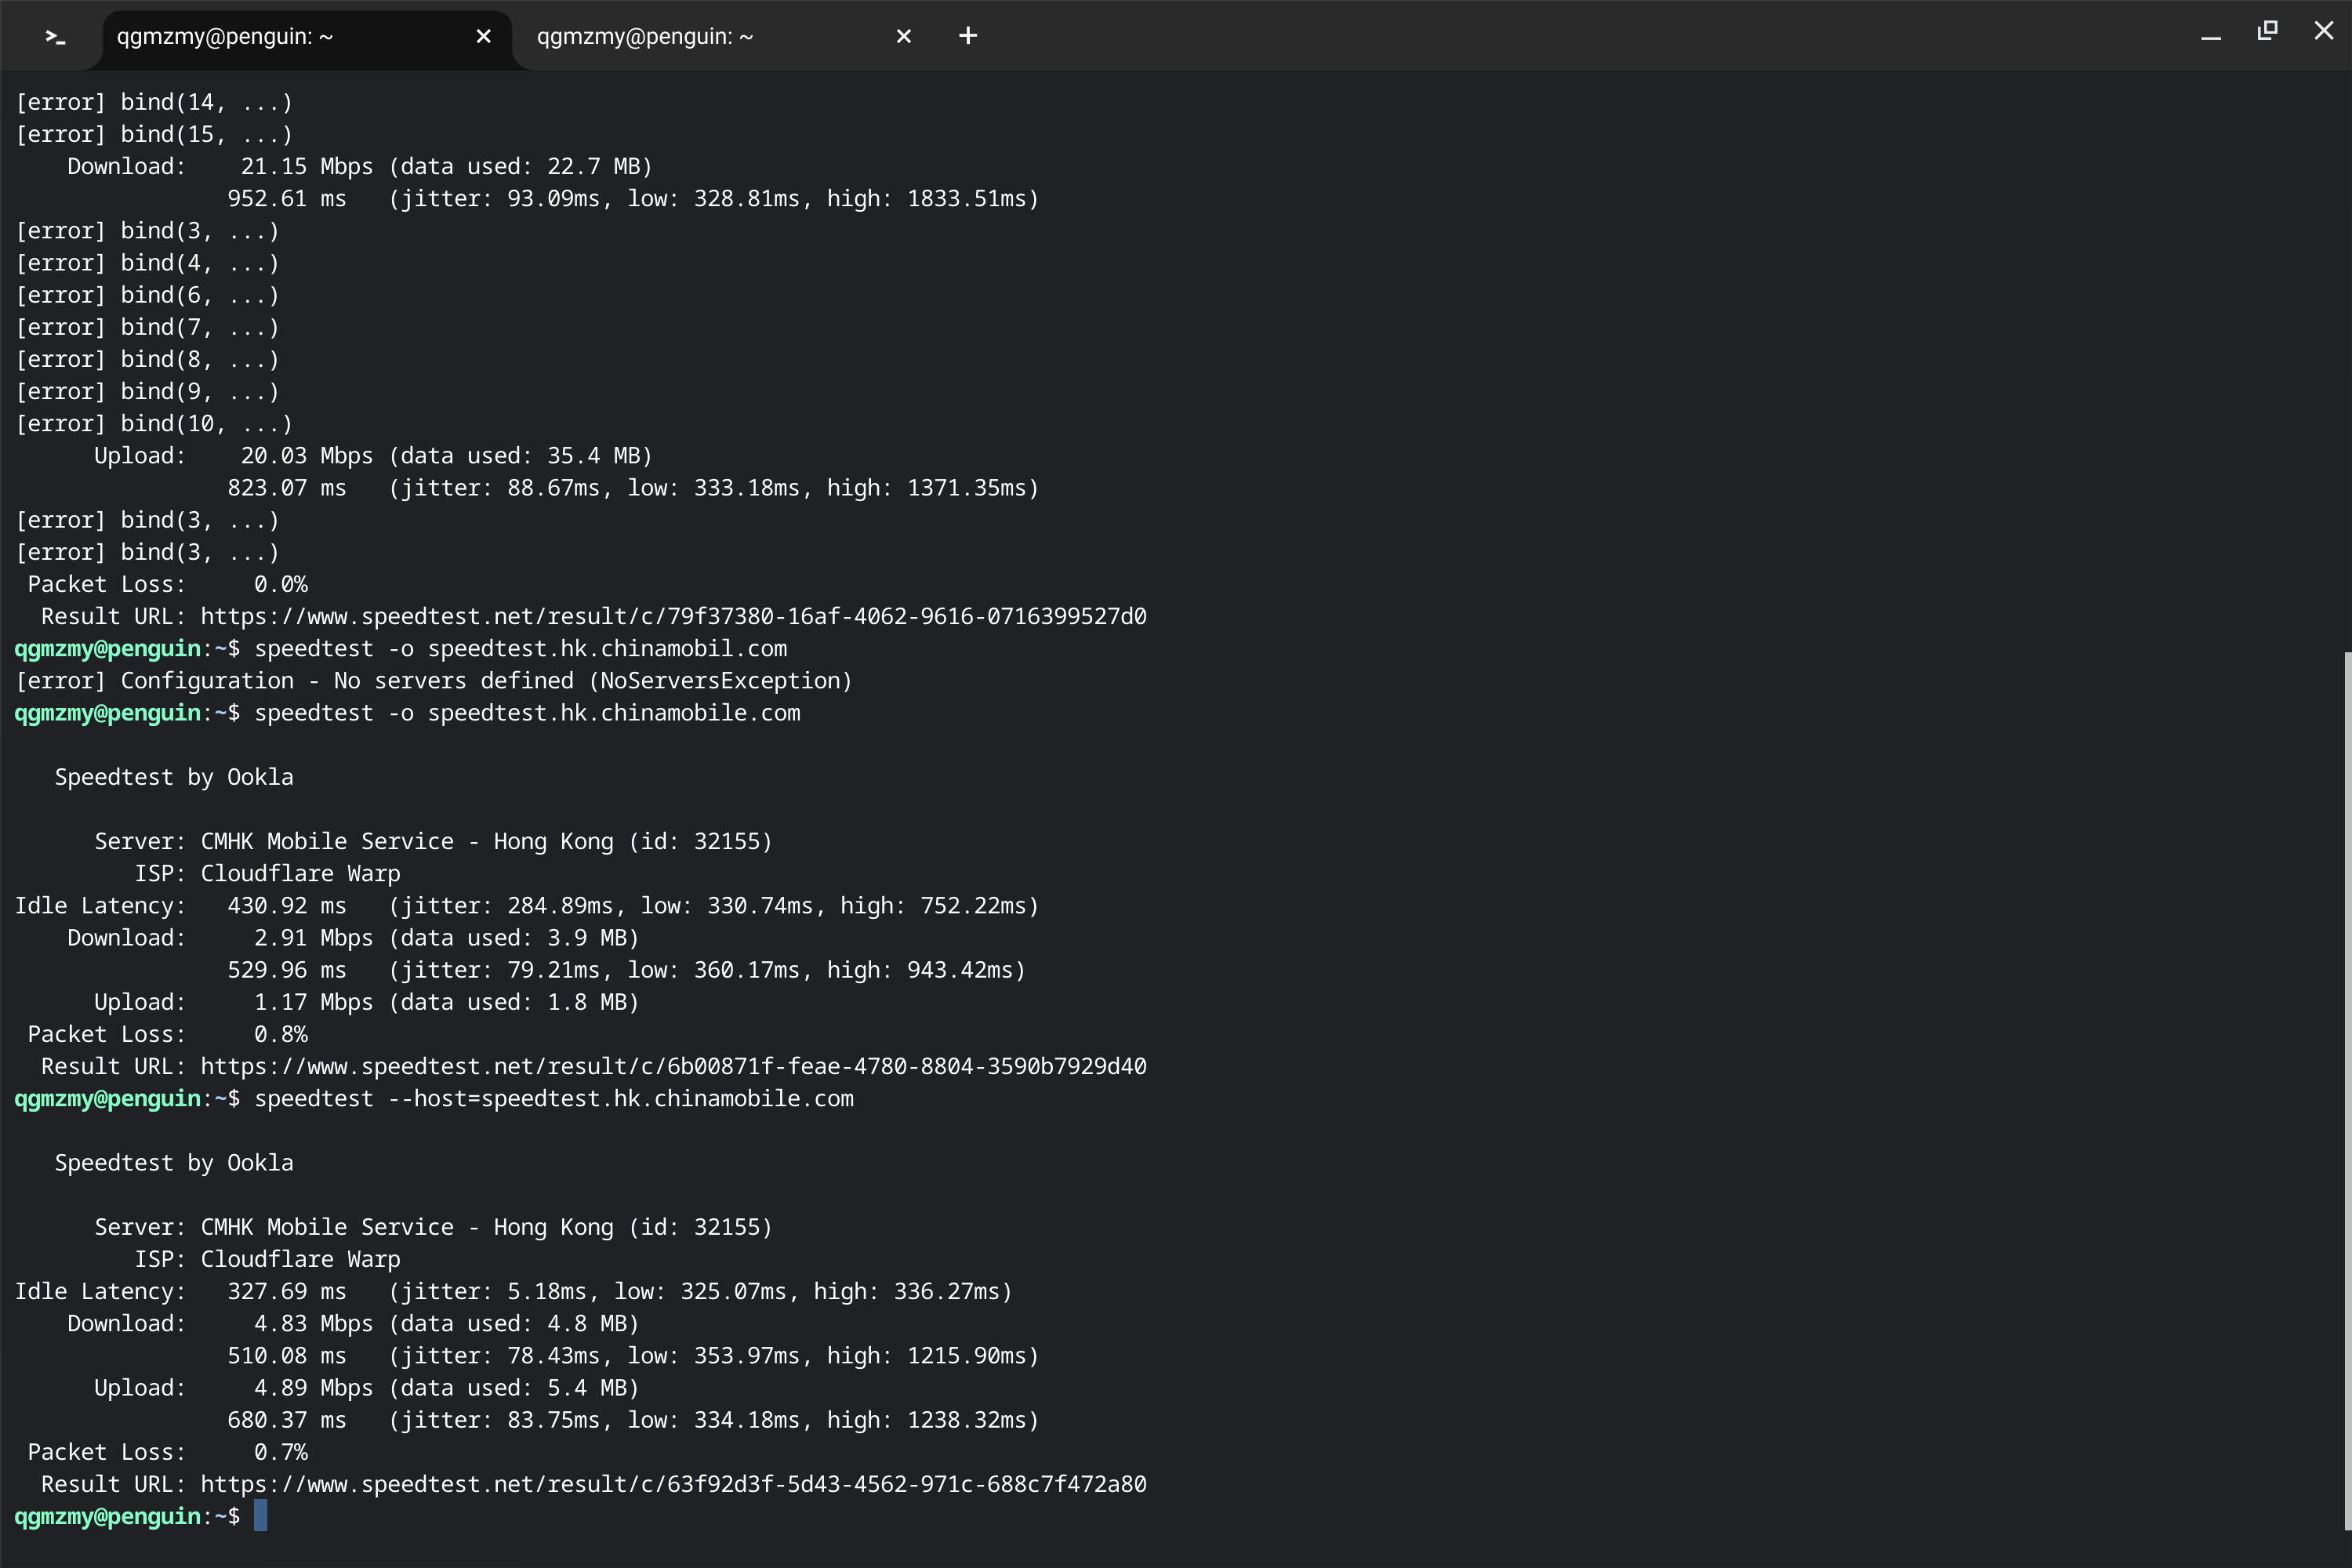This screenshot has height=1568, width=2352.
Task: Click the first 'Speedtest by Ookla' heading
Action: pos(174,778)
